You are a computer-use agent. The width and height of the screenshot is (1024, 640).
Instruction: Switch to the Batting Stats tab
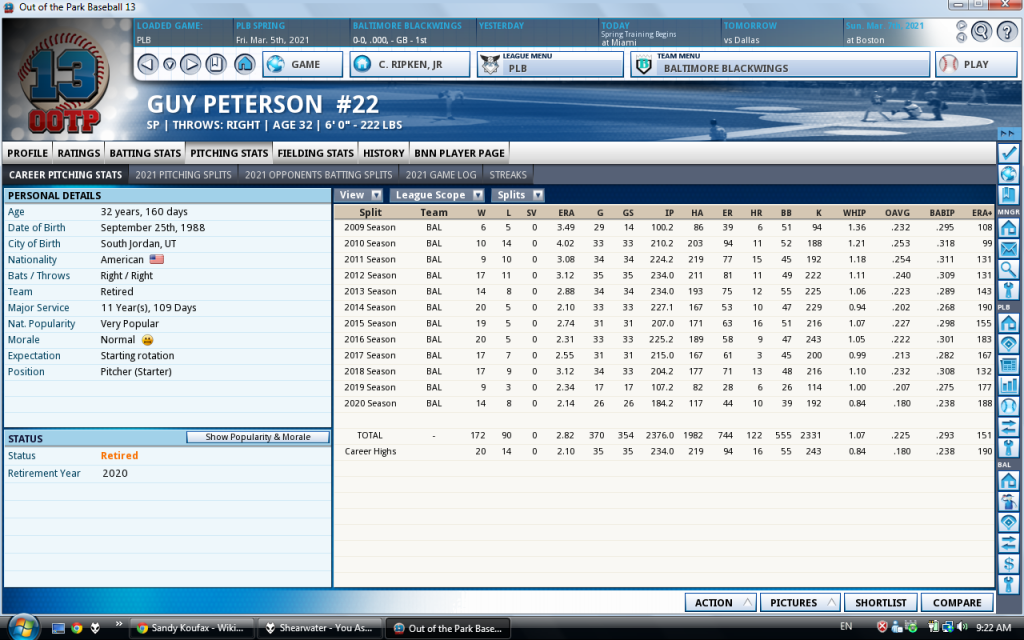coord(145,153)
